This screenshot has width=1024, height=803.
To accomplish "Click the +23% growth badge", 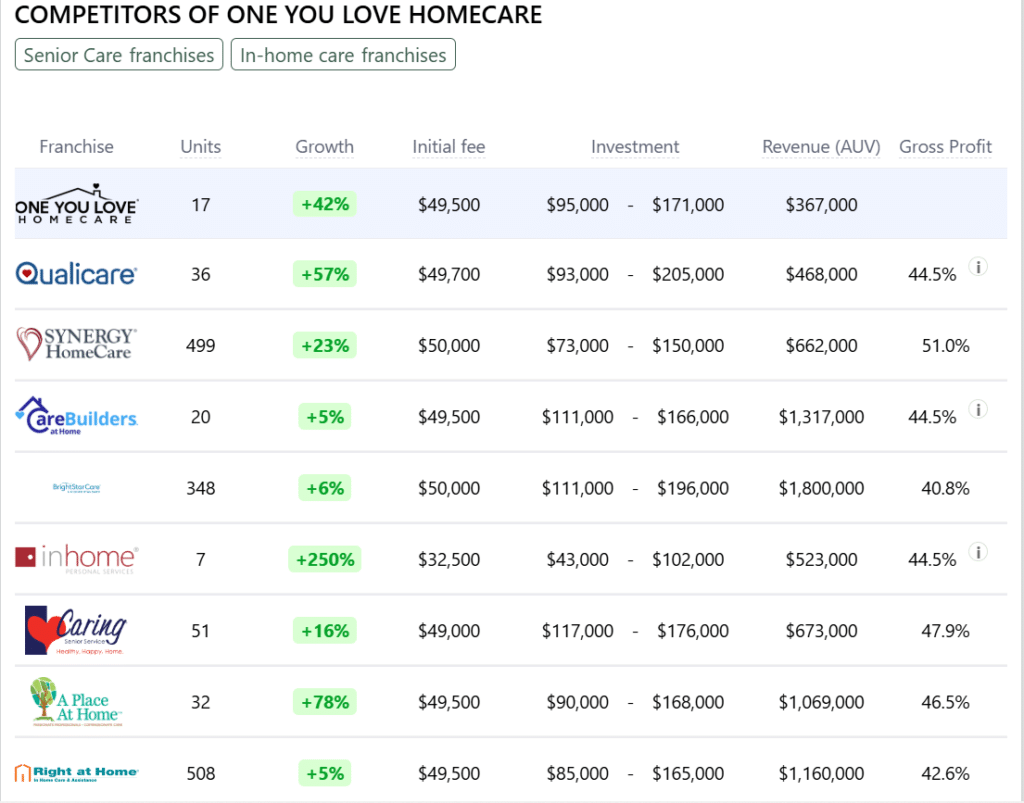I will coord(325,345).
